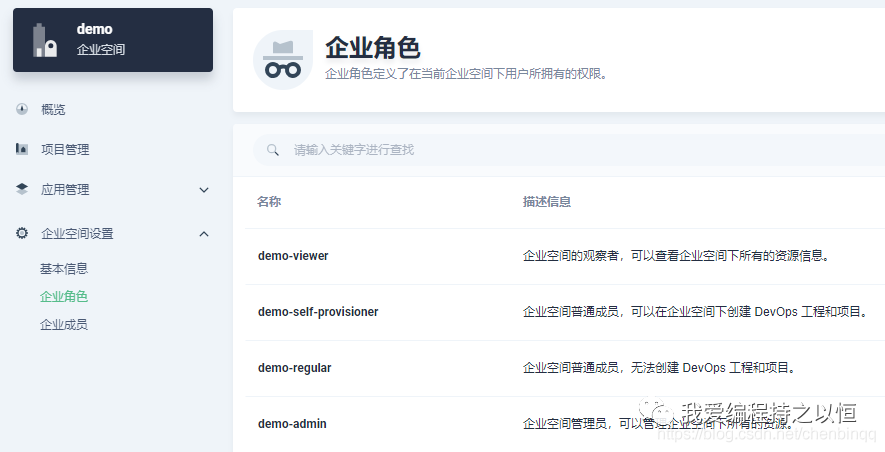Screen dimensions: 885x452
Task: Open the demo-regular role
Action: pyautogui.click(x=295, y=368)
